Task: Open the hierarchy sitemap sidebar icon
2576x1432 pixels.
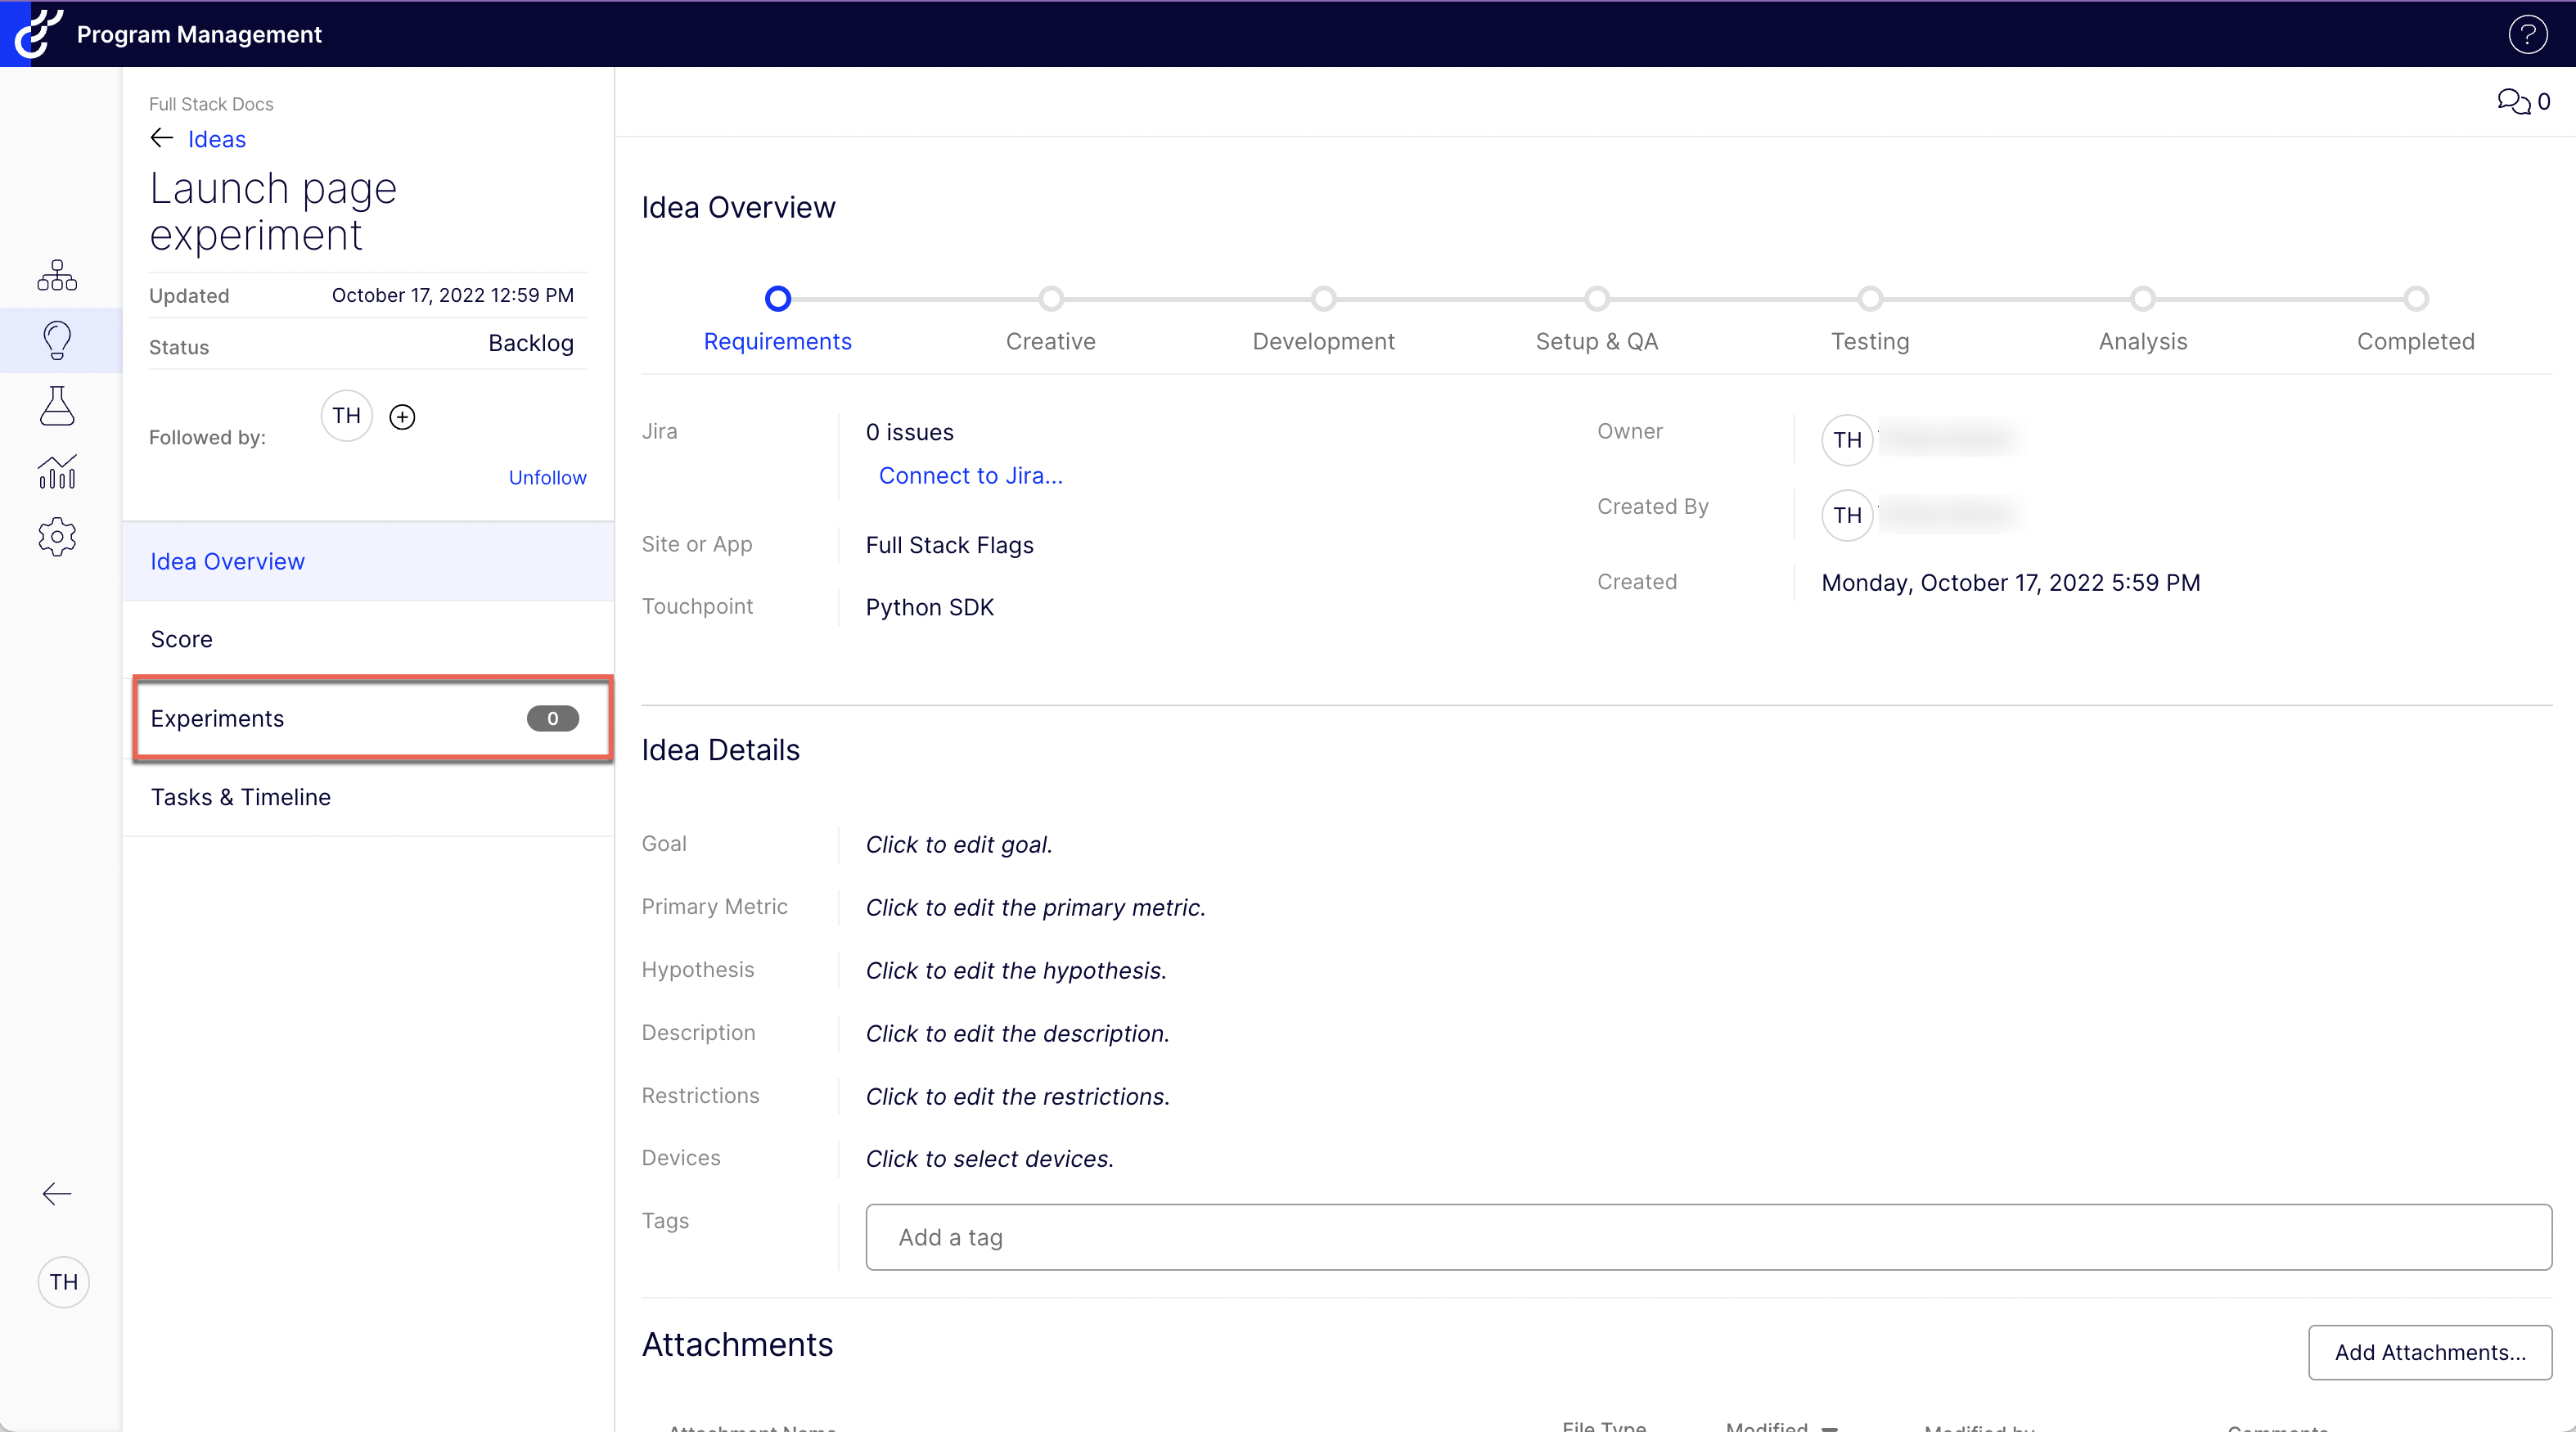Action: (57, 275)
